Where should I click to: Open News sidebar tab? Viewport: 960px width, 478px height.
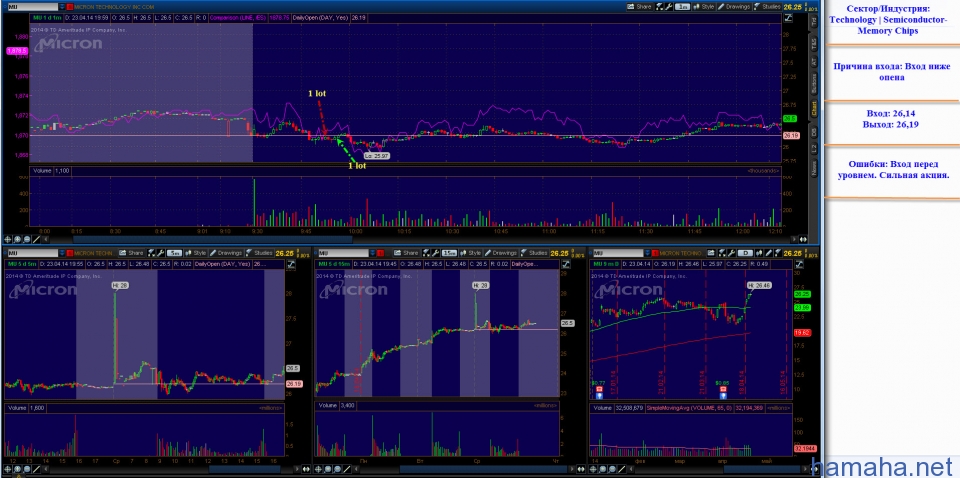point(814,168)
